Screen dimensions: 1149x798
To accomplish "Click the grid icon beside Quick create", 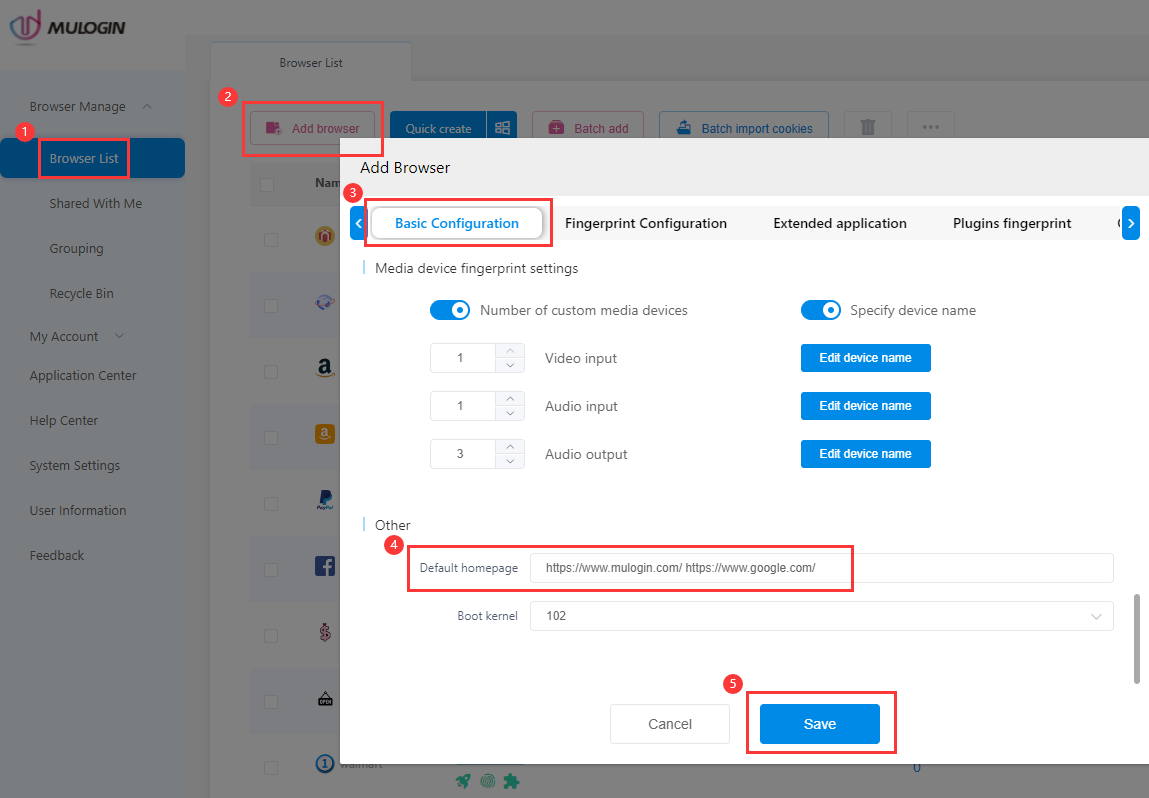I will tap(502, 125).
